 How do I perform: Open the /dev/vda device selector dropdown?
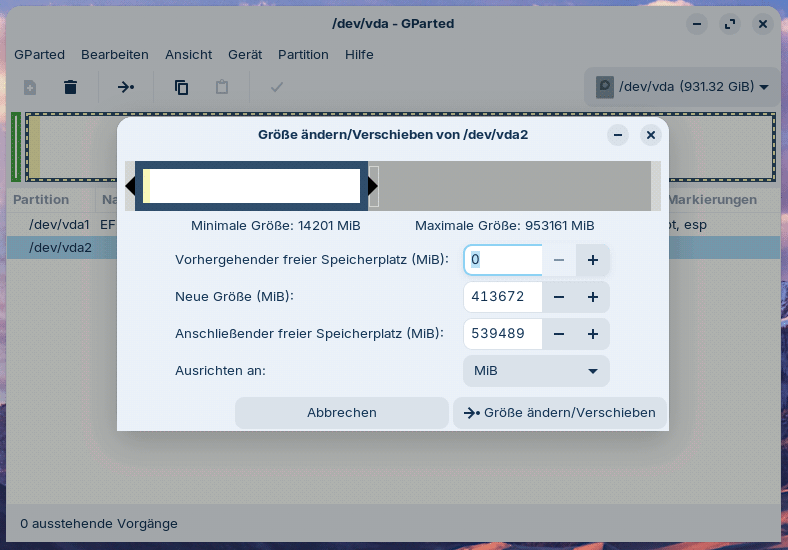681,87
